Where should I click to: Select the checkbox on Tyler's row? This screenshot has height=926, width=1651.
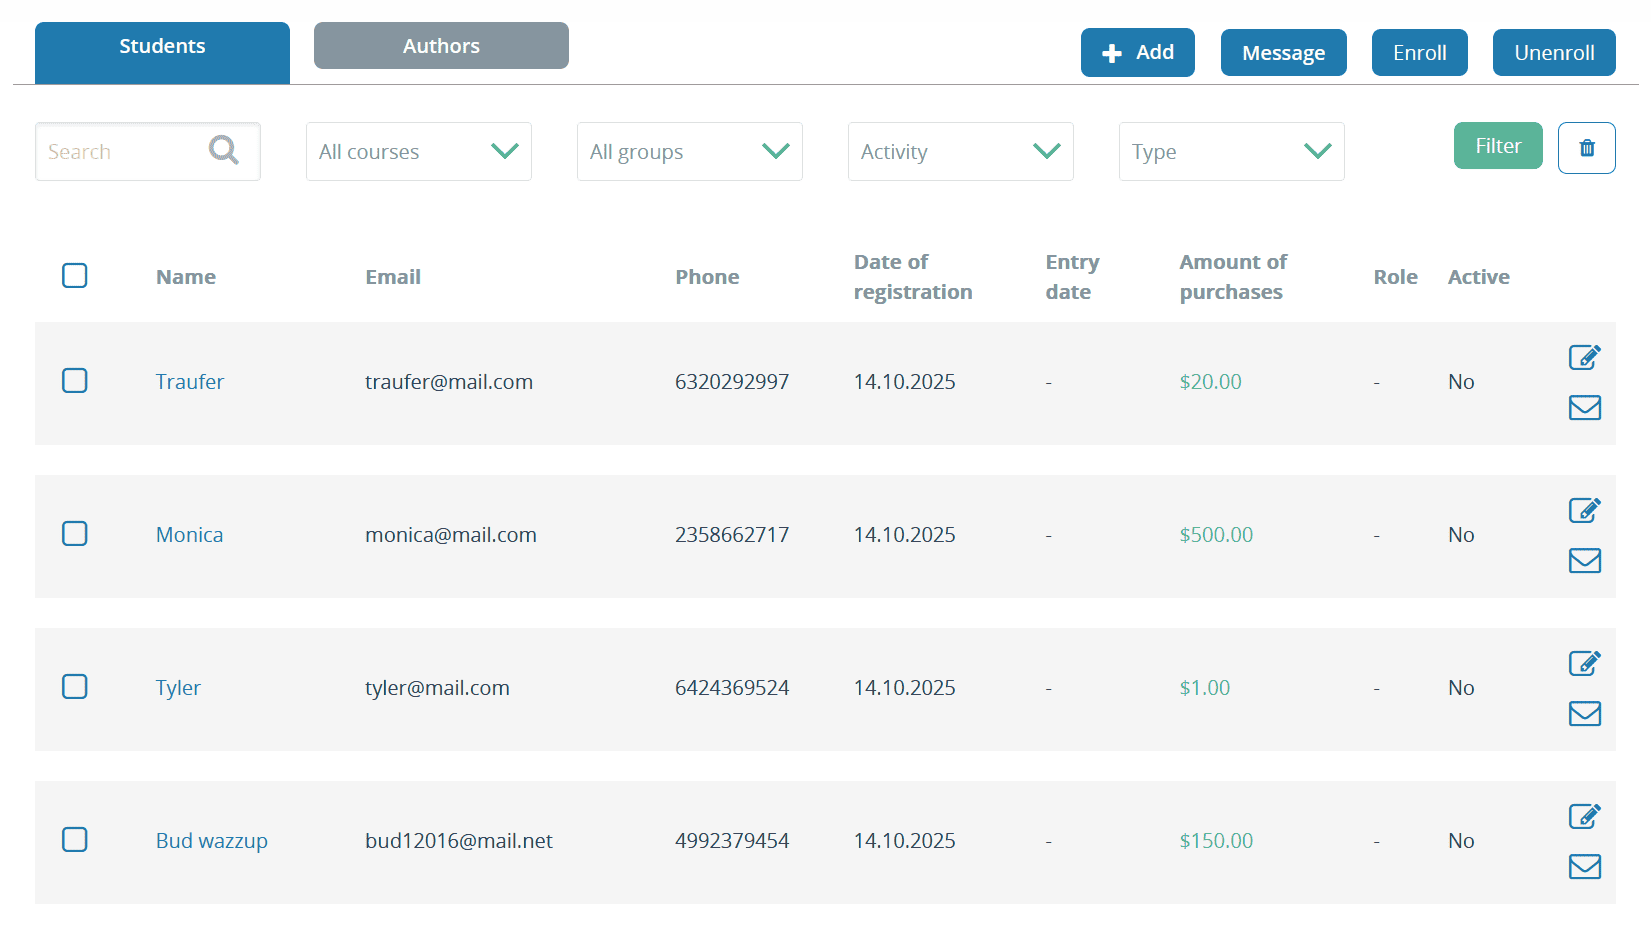click(x=74, y=687)
